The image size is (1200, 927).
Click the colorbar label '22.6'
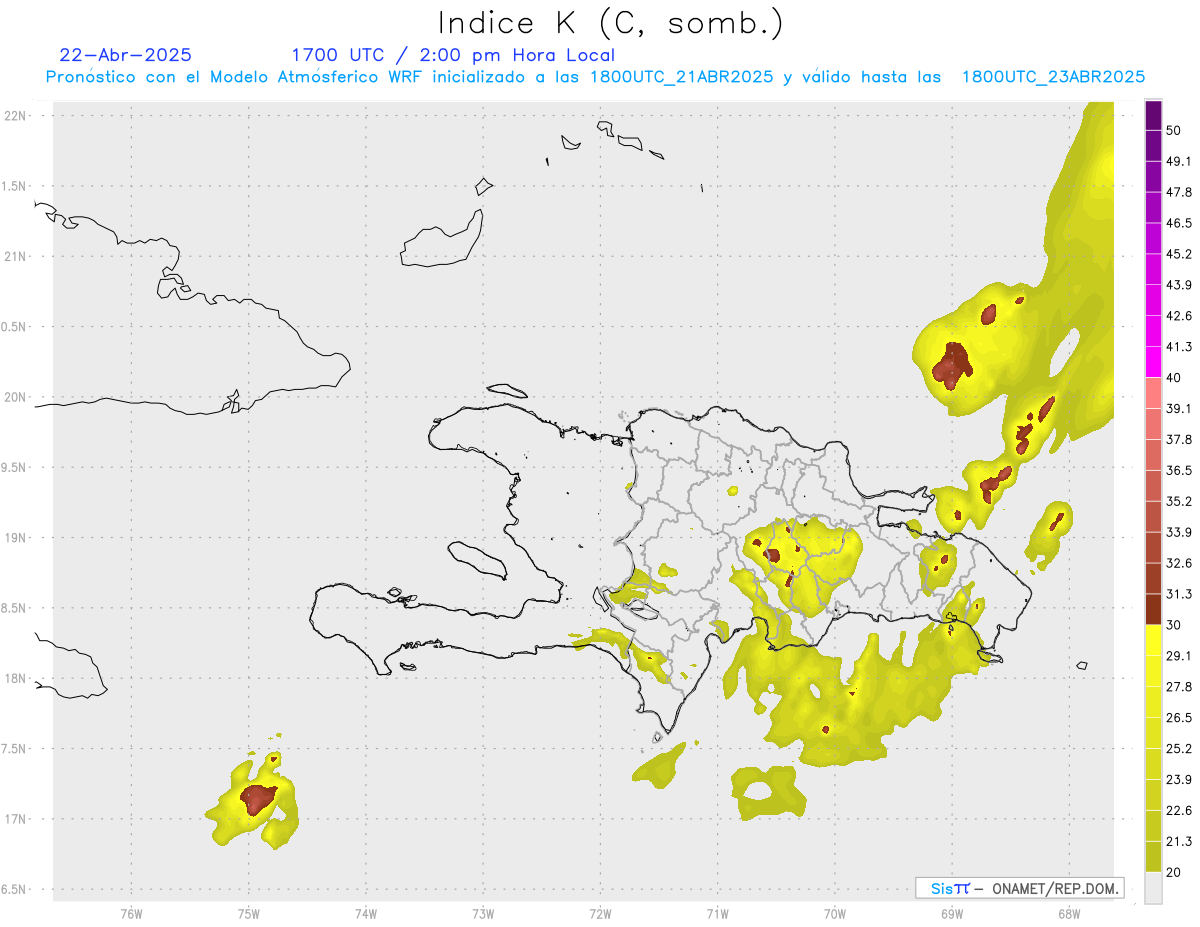click(1179, 810)
